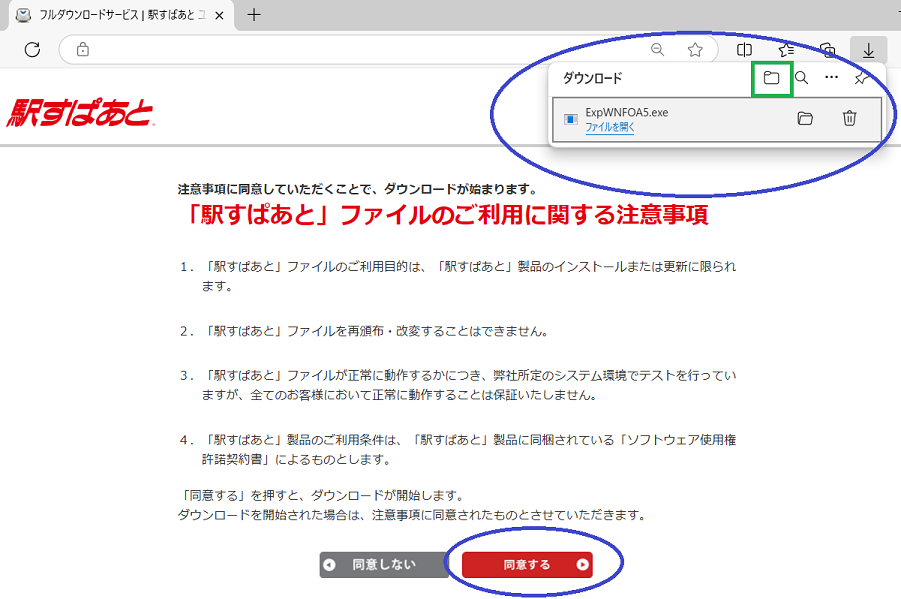The height and width of the screenshot is (599, 901).
Task: Click the line ダウンロードを開始された場合は
Action: pyautogui.click(x=413, y=515)
